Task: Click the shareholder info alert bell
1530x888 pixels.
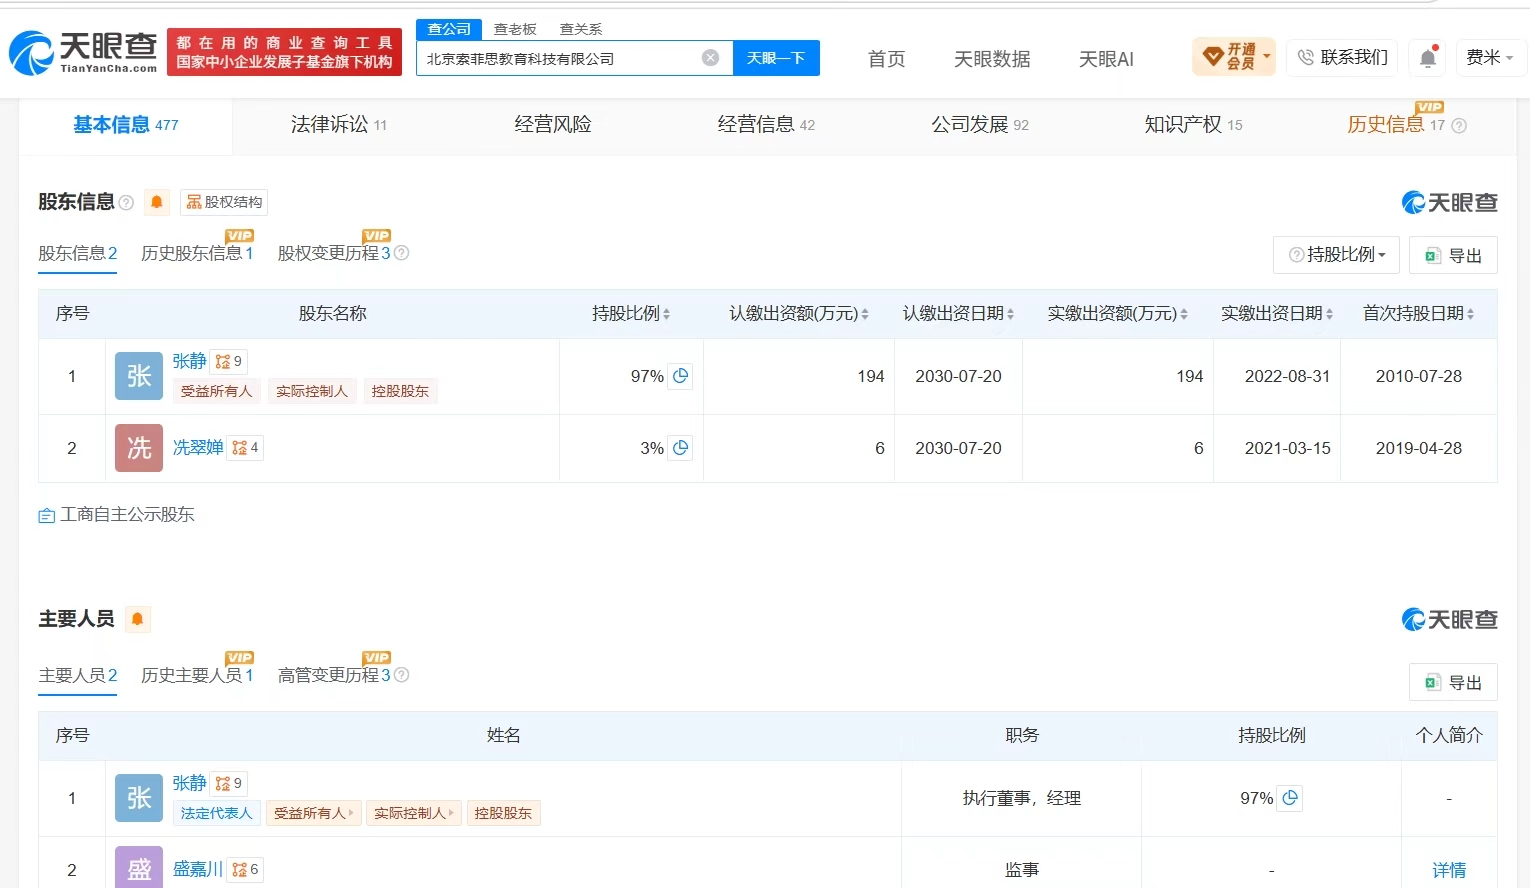Action: 157,202
